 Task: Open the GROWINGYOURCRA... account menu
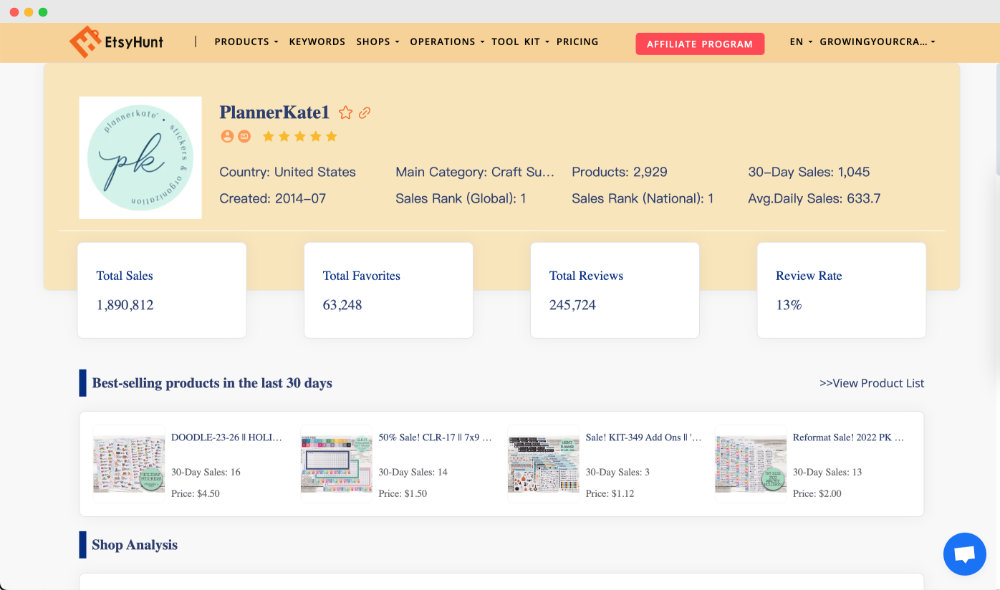click(877, 41)
